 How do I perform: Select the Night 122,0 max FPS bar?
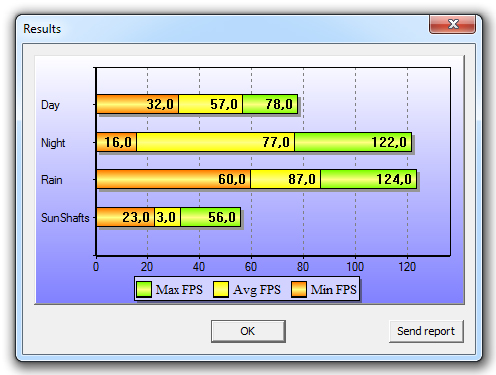click(353, 142)
